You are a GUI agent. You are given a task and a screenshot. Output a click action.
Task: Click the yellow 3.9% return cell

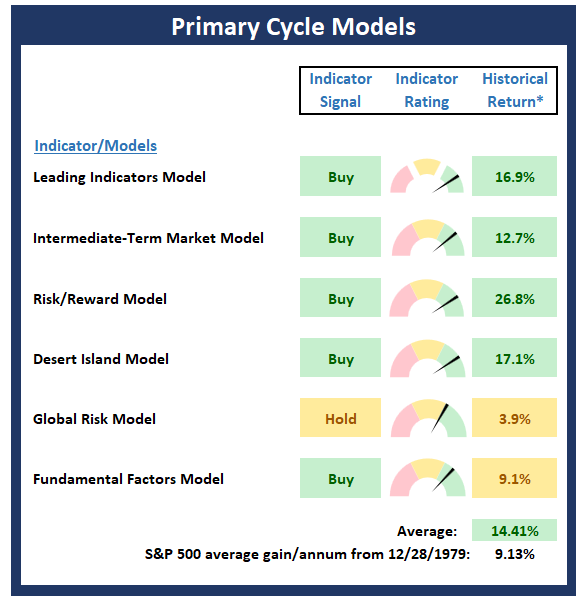[x=514, y=418]
